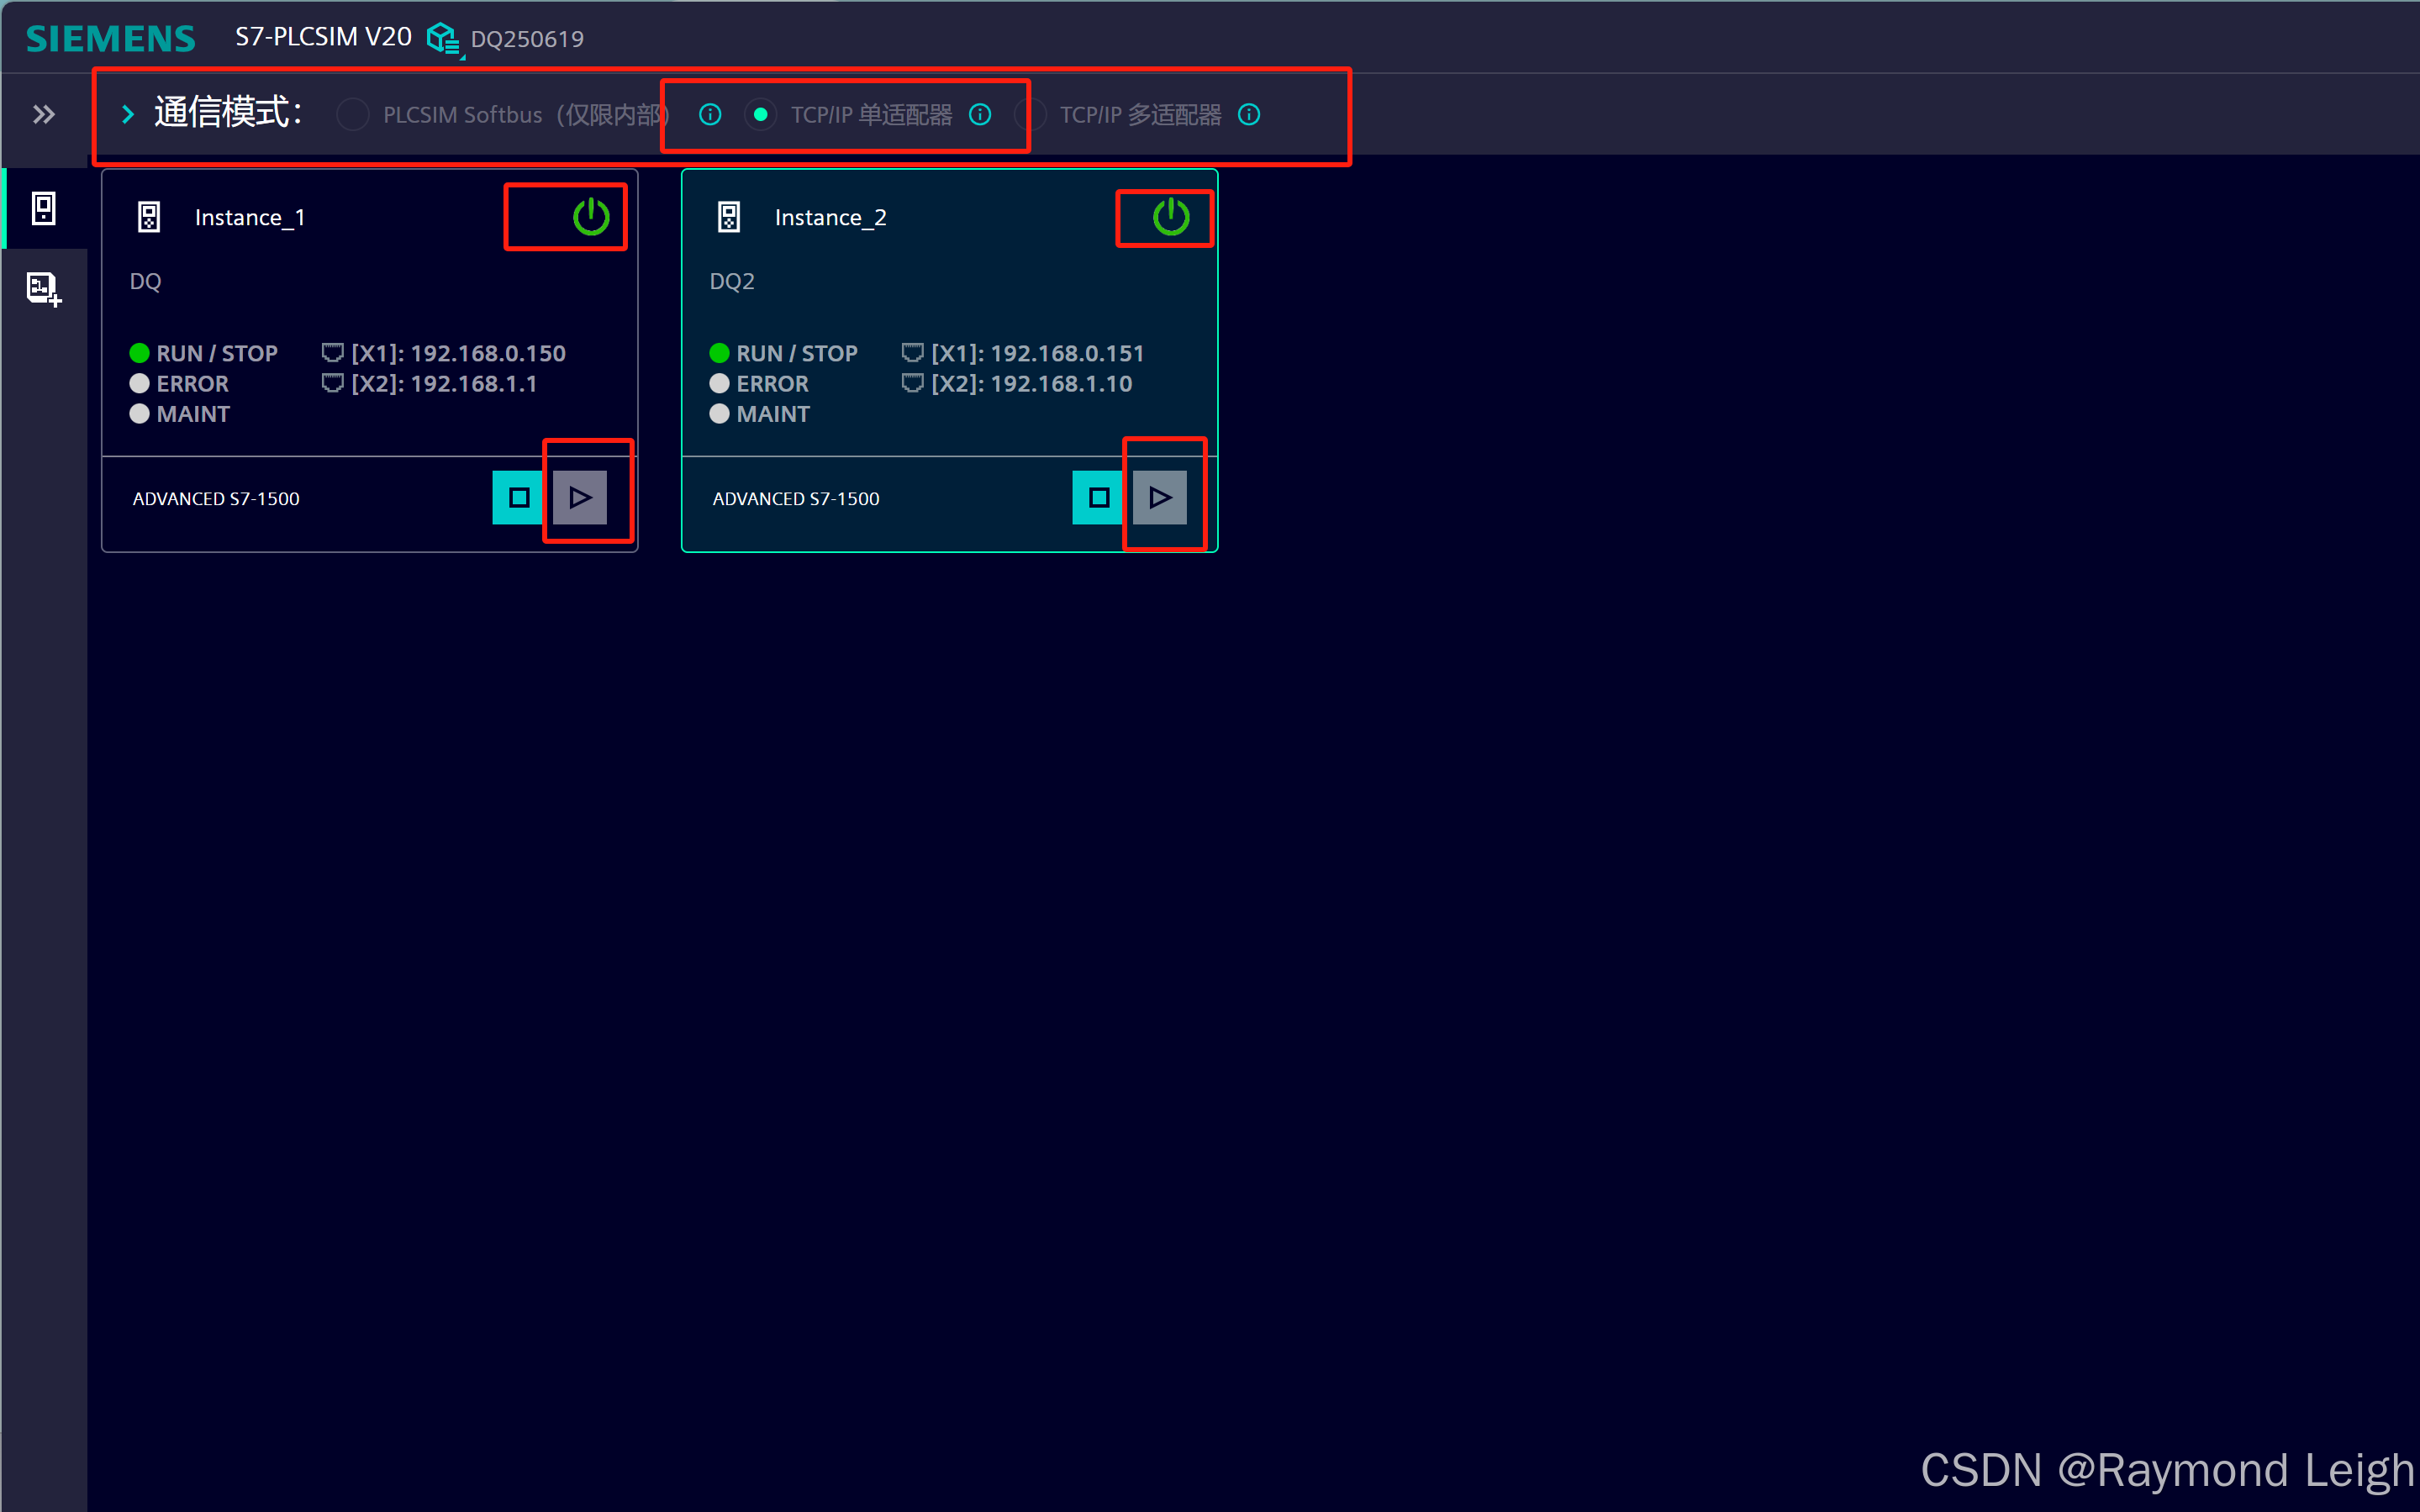Power on Instance_2 using its power icon
Screen dimensions: 2420x1512
(1169, 217)
